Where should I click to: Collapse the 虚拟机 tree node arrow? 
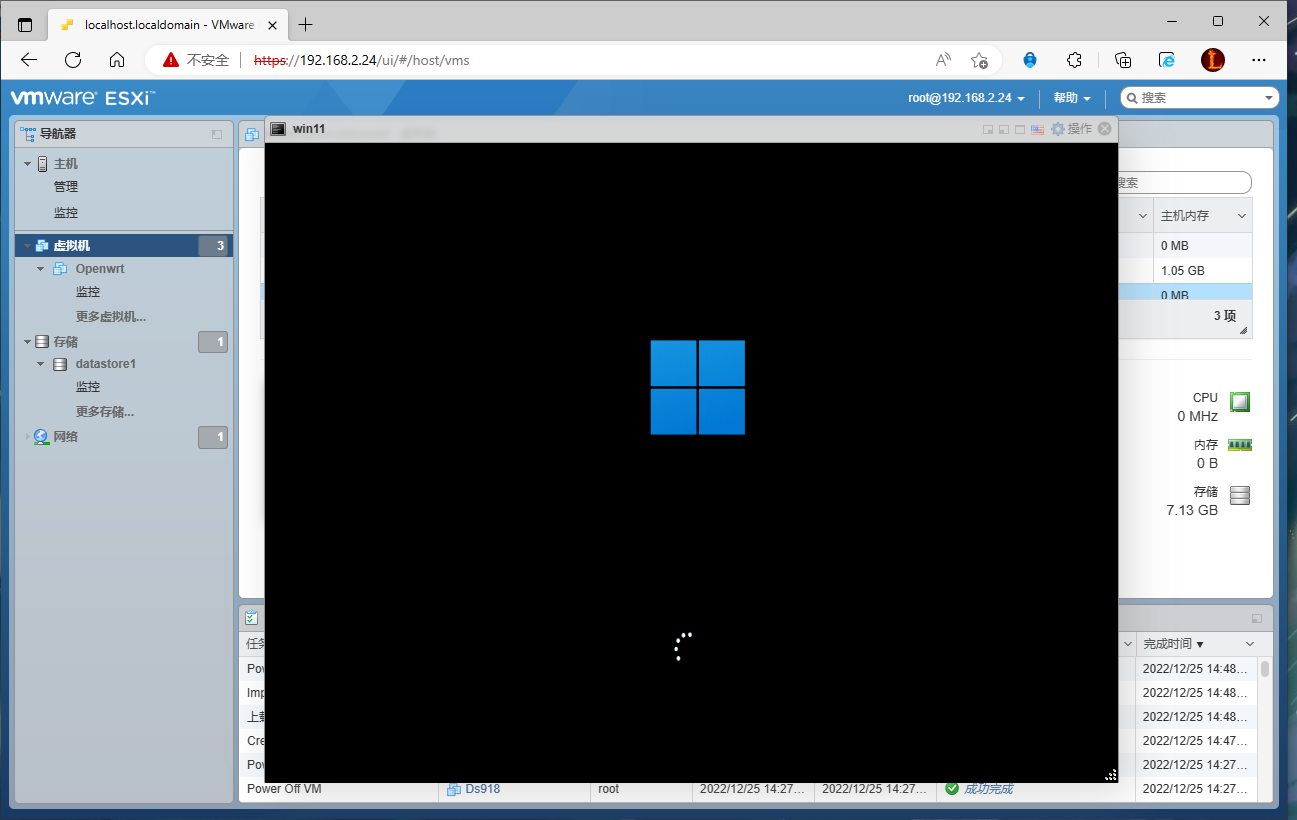[28, 245]
